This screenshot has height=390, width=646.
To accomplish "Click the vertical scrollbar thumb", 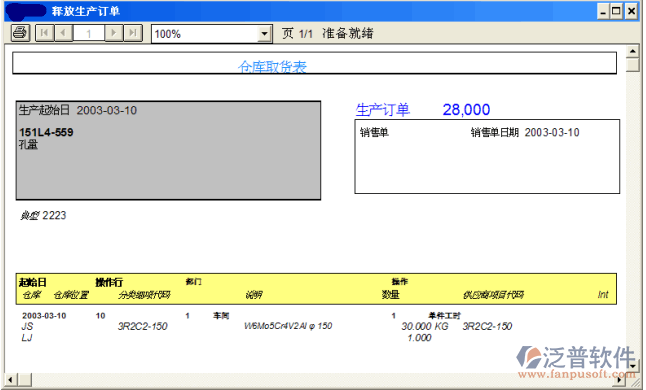I will click(632, 65).
